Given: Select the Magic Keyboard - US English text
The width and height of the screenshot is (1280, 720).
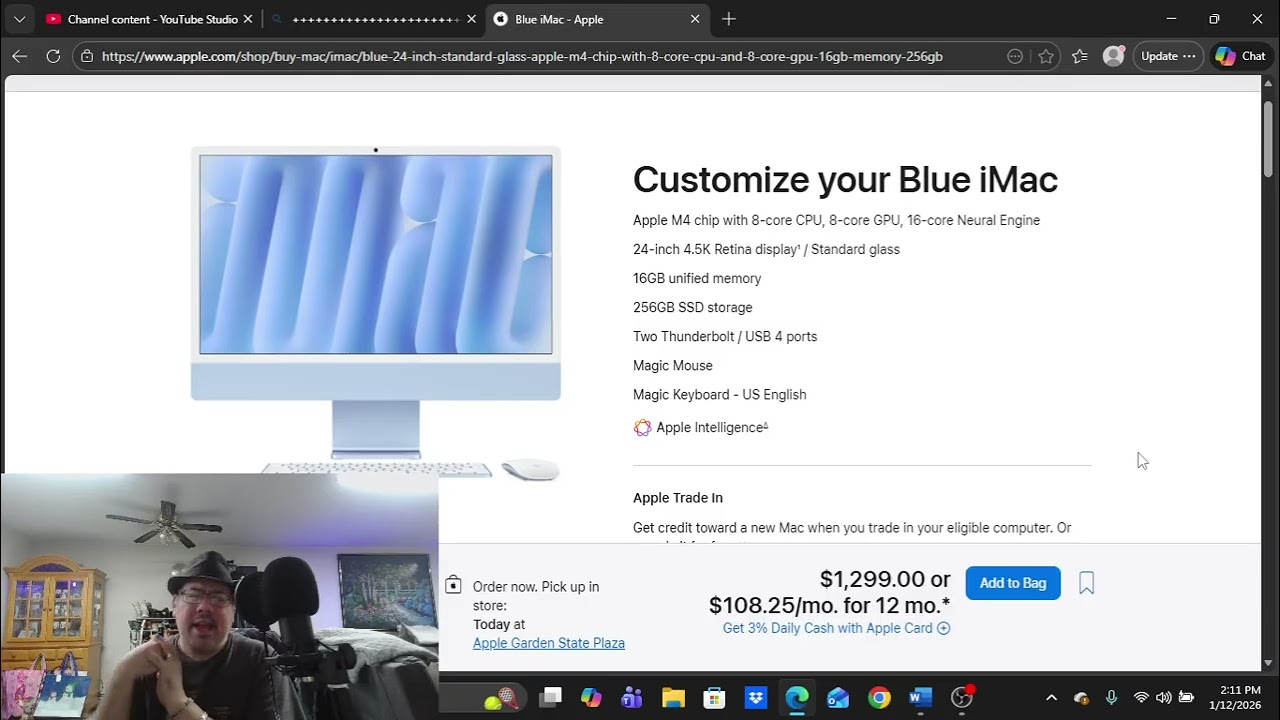Looking at the screenshot, I should coord(720,394).
